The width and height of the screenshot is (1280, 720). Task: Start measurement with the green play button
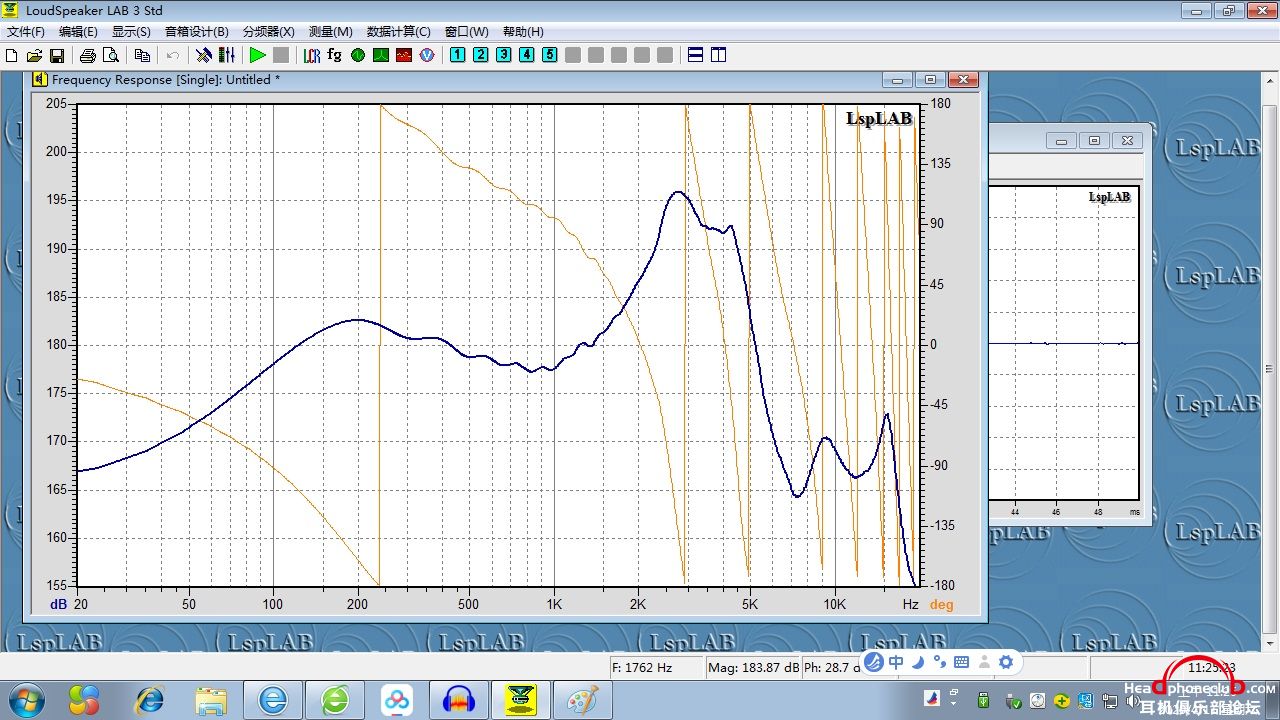point(258,55)
